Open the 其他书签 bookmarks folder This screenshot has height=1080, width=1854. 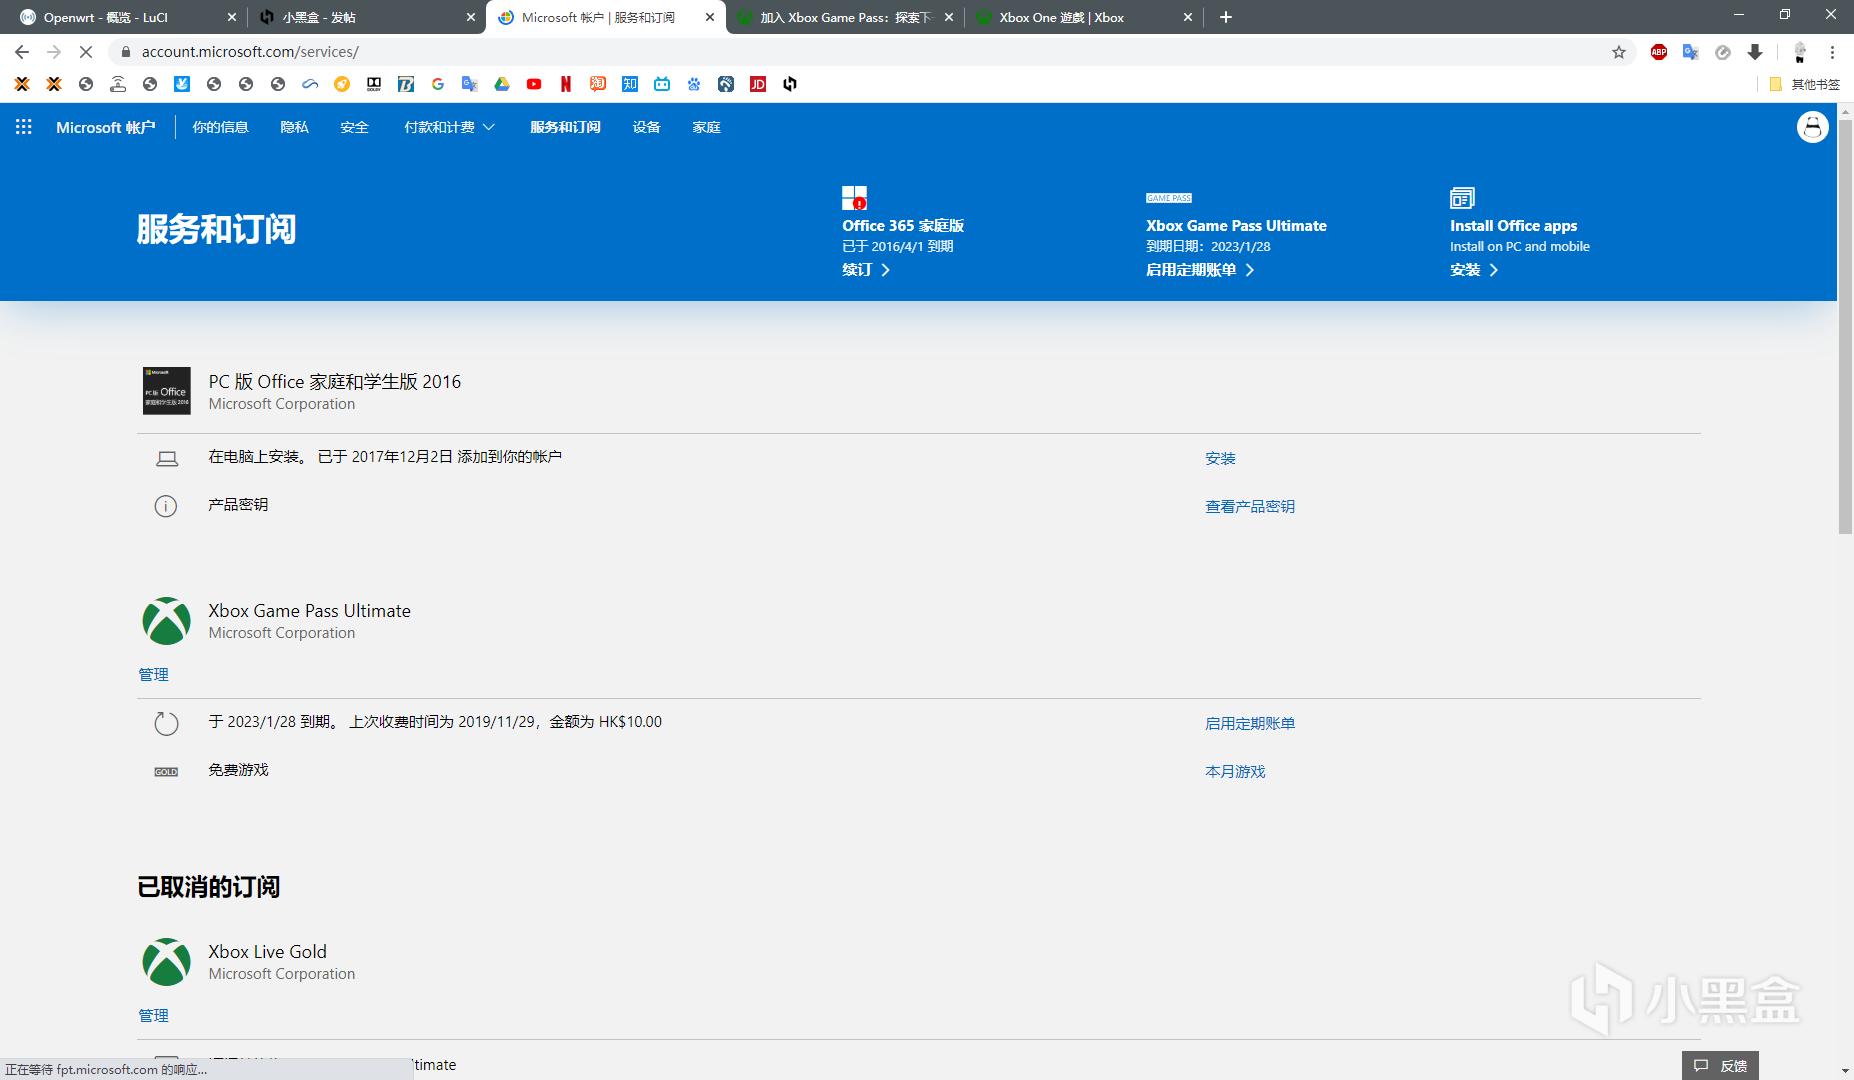click(x=1804, y=84)
